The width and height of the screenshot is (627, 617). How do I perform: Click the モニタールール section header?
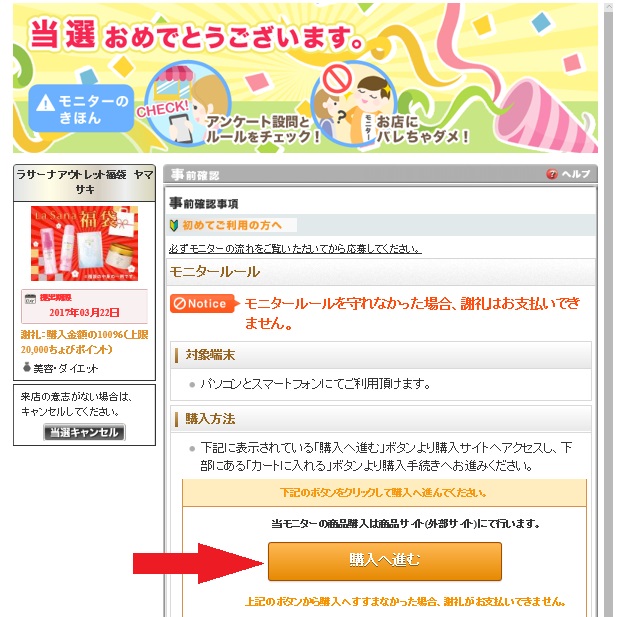(x=381, y=272)
